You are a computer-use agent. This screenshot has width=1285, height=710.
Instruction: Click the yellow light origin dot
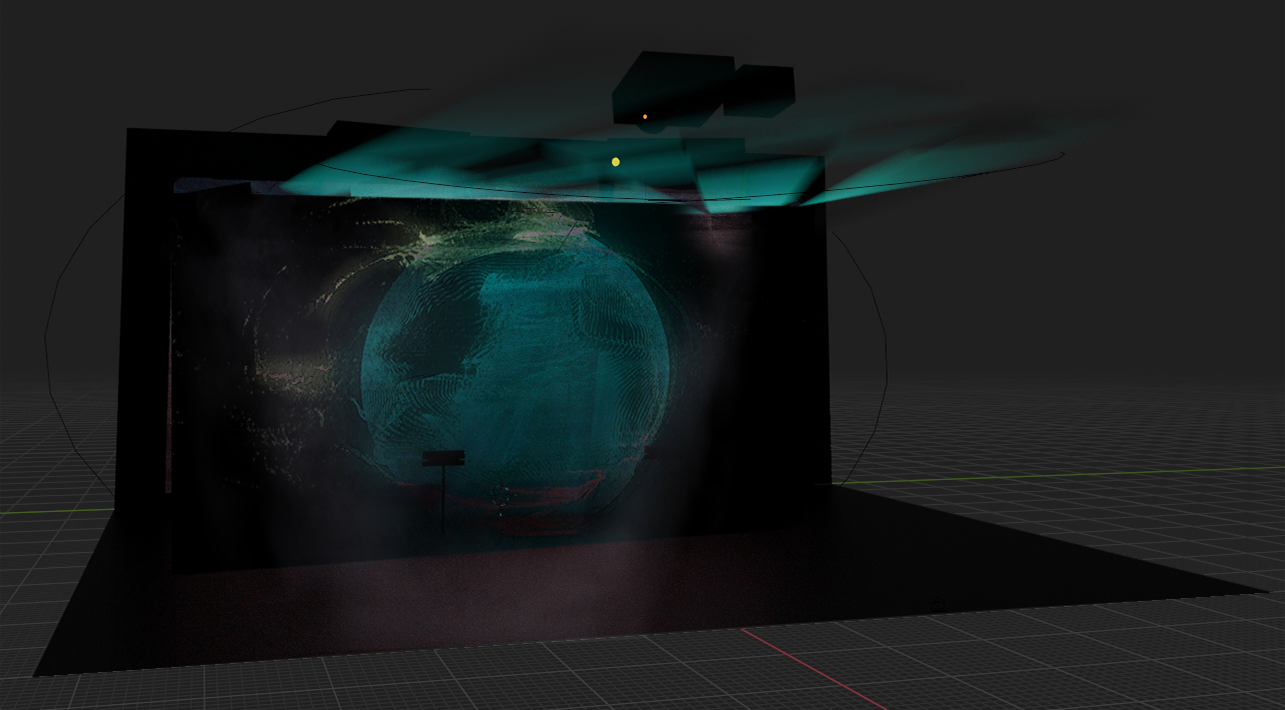pyautogui.click(x=616, y=161)
